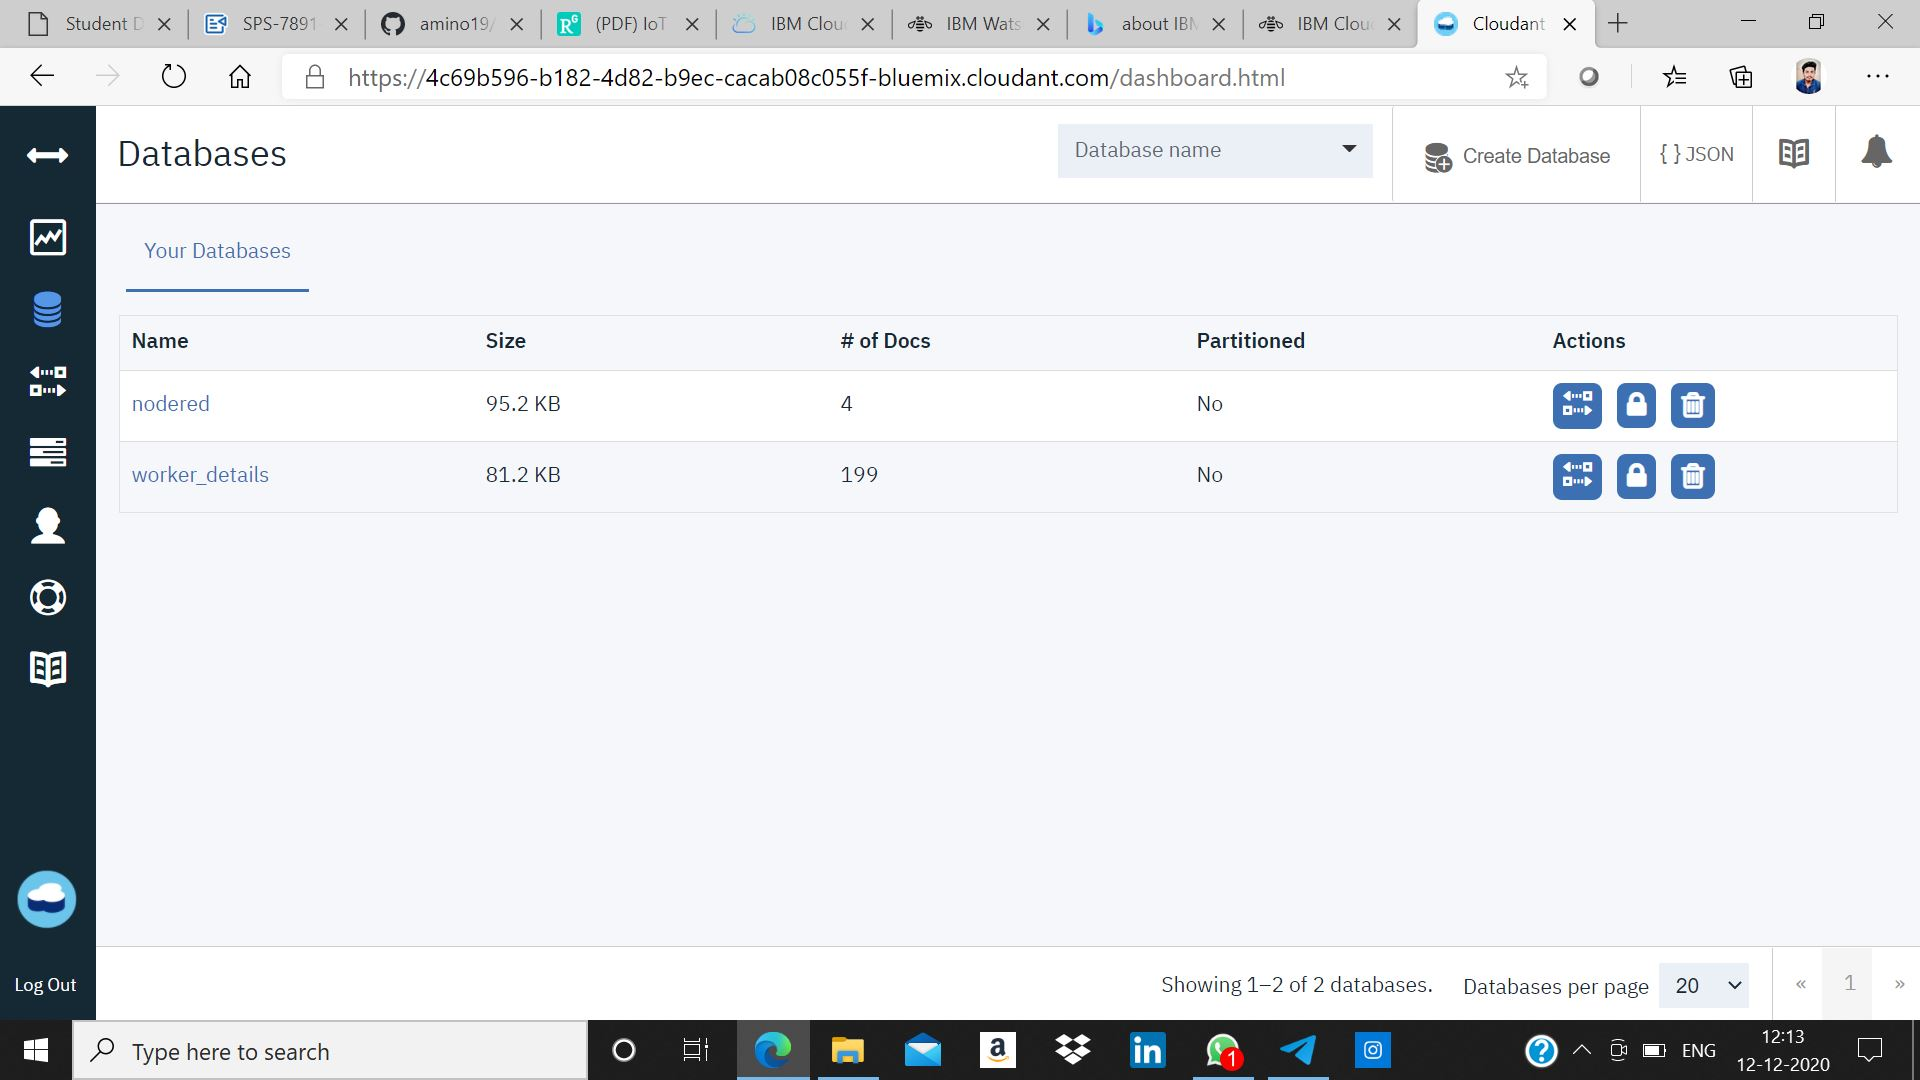The width and height of the screenshot is (1920, 1080).
Task: Open the Monitoring chart icon in sidebar
Action: point(48,237)
